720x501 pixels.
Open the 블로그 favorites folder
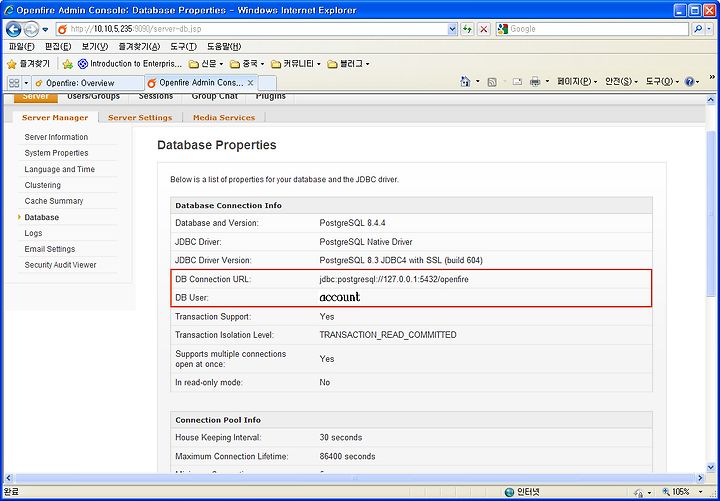[x=349, y=64]
